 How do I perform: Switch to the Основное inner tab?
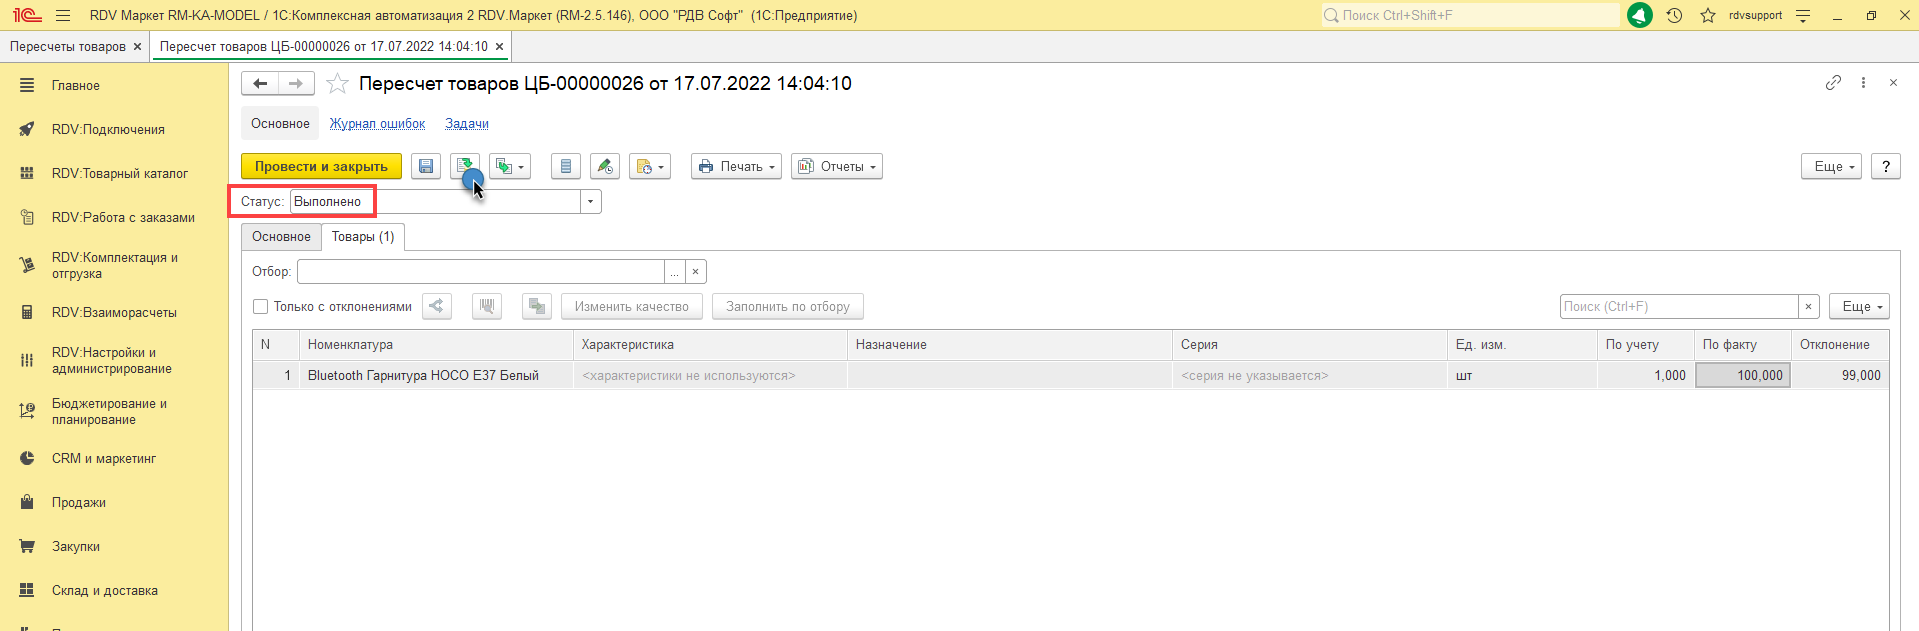click(281, 237)
